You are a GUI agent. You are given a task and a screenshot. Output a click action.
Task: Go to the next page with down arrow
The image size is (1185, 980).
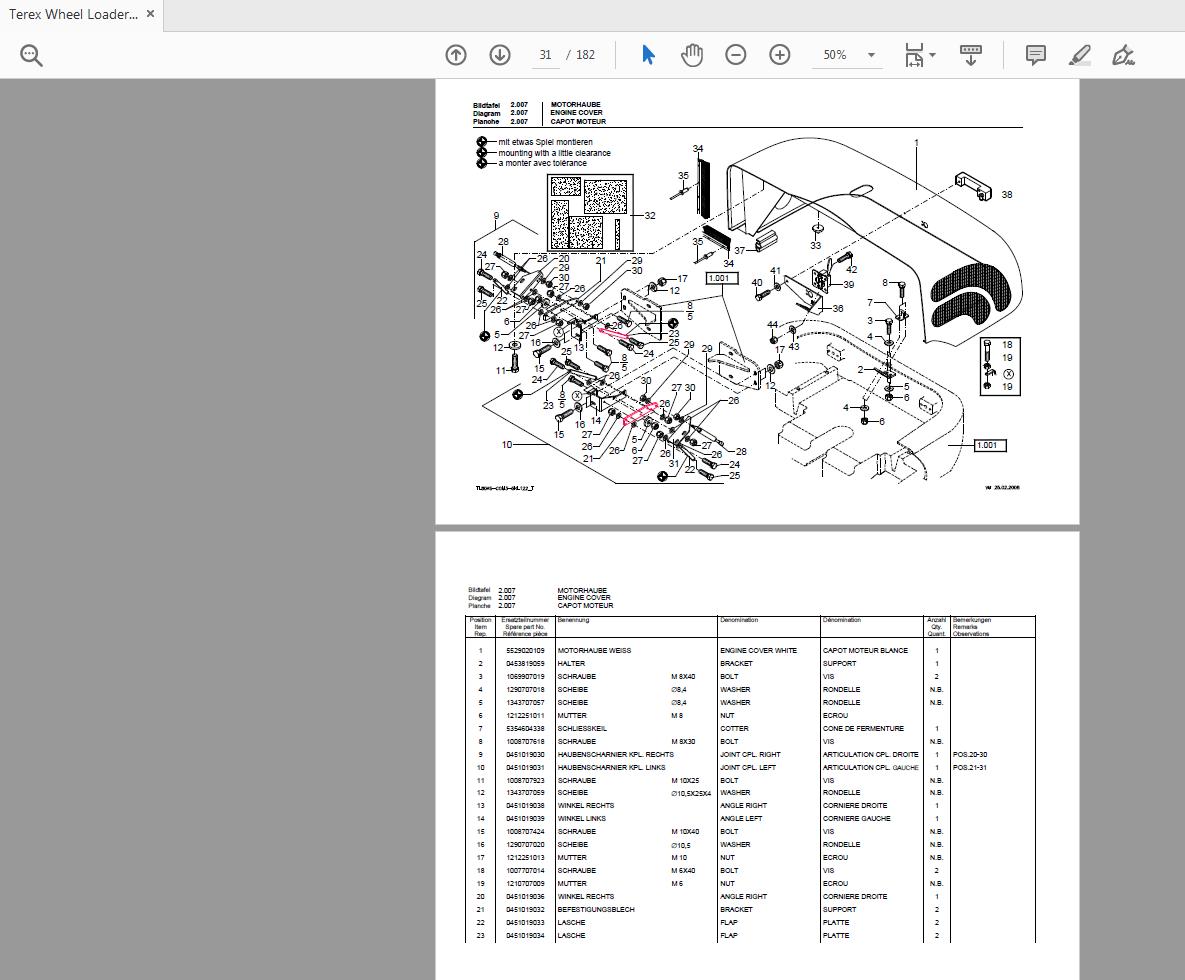point(500,55)
